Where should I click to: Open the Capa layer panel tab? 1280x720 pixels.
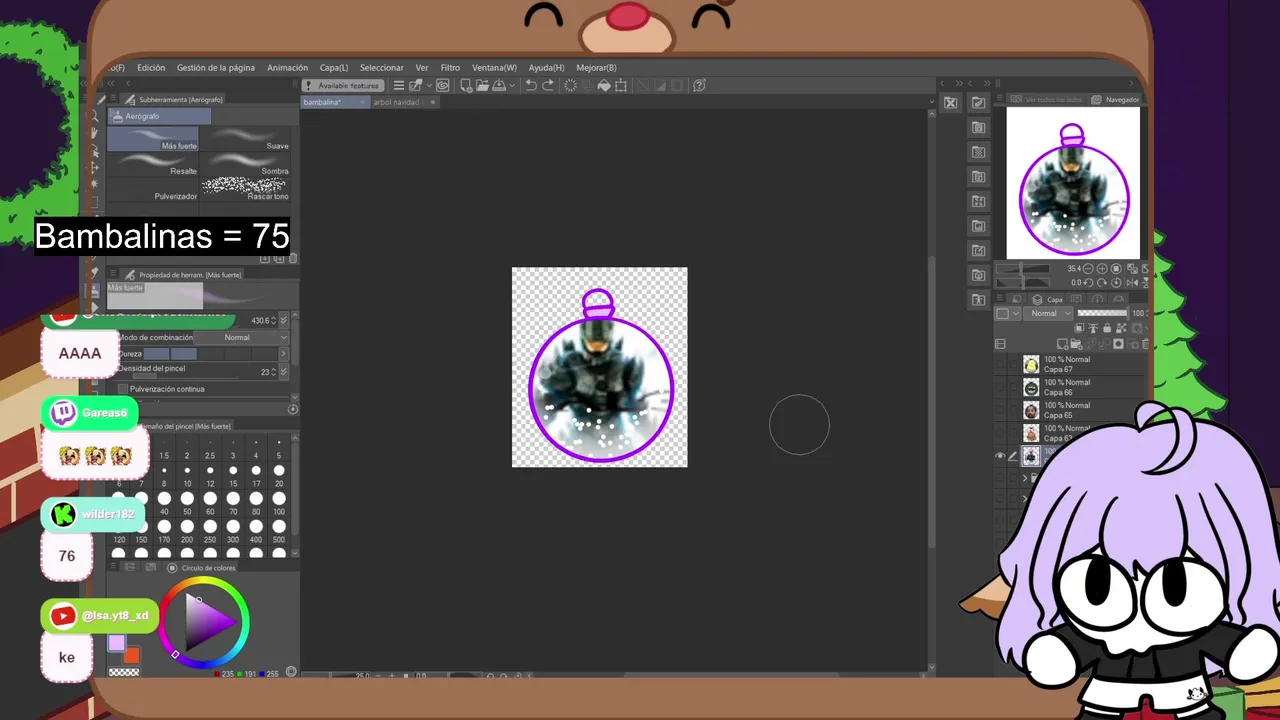tap(1047, 300)
